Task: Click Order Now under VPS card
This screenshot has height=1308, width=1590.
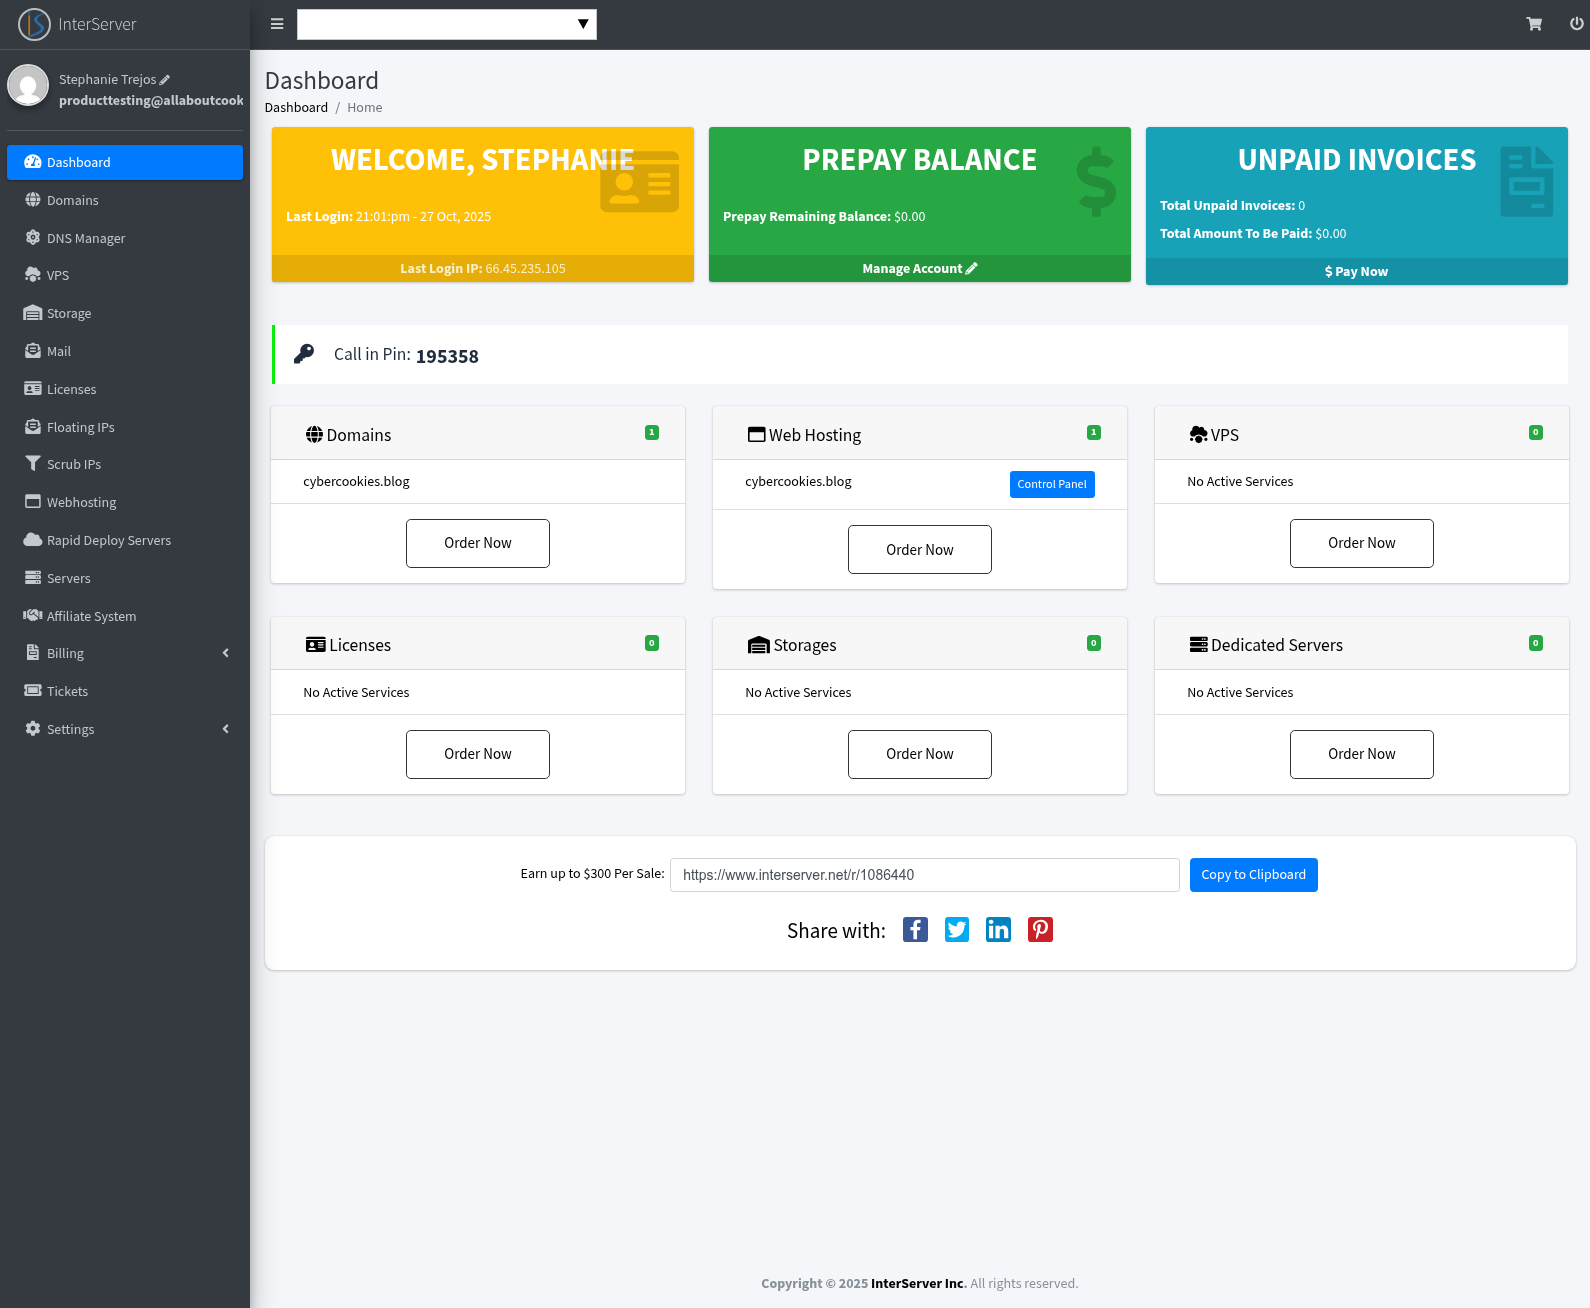Action: (x=1361, y=543)
